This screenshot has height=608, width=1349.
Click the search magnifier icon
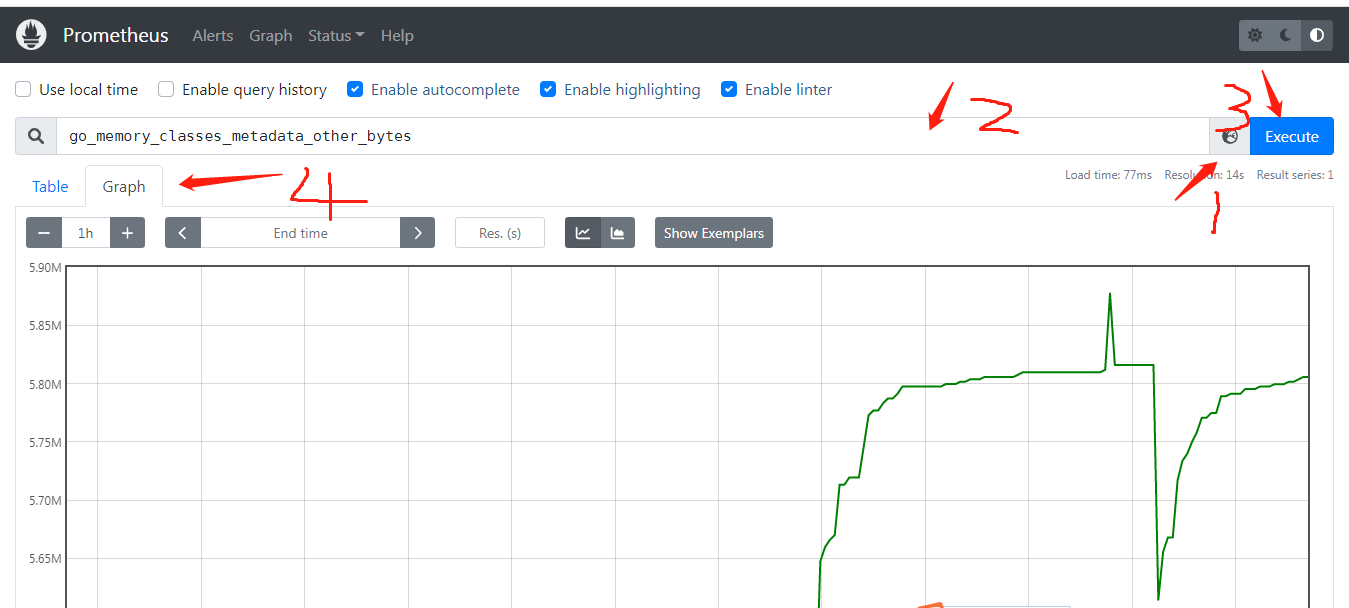(36, 136)
